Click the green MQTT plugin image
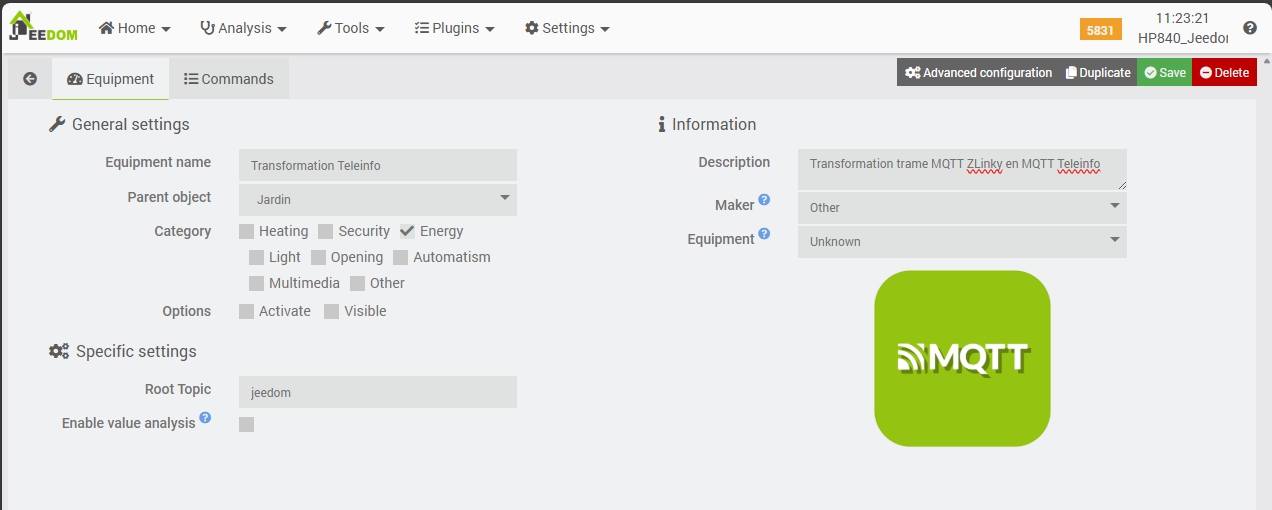The height and width of the screenshot is (510, 1272). [x=962, y=358]
